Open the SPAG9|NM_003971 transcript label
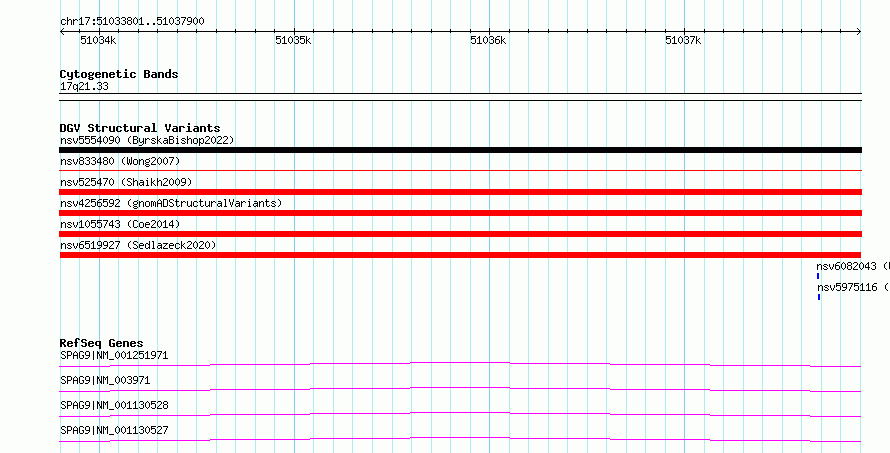The height and width of the screenshot is (453, 890). point(105,380)
